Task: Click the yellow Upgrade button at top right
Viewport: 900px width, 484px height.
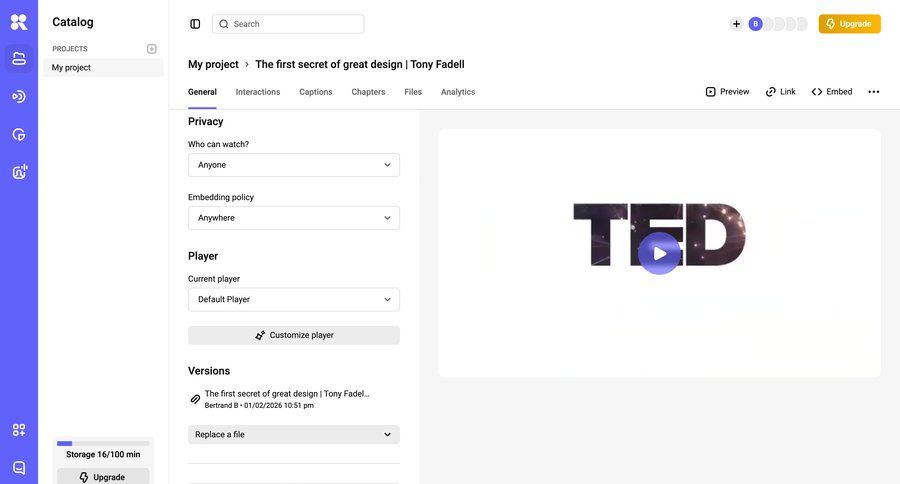Action: tap(849, 24)
